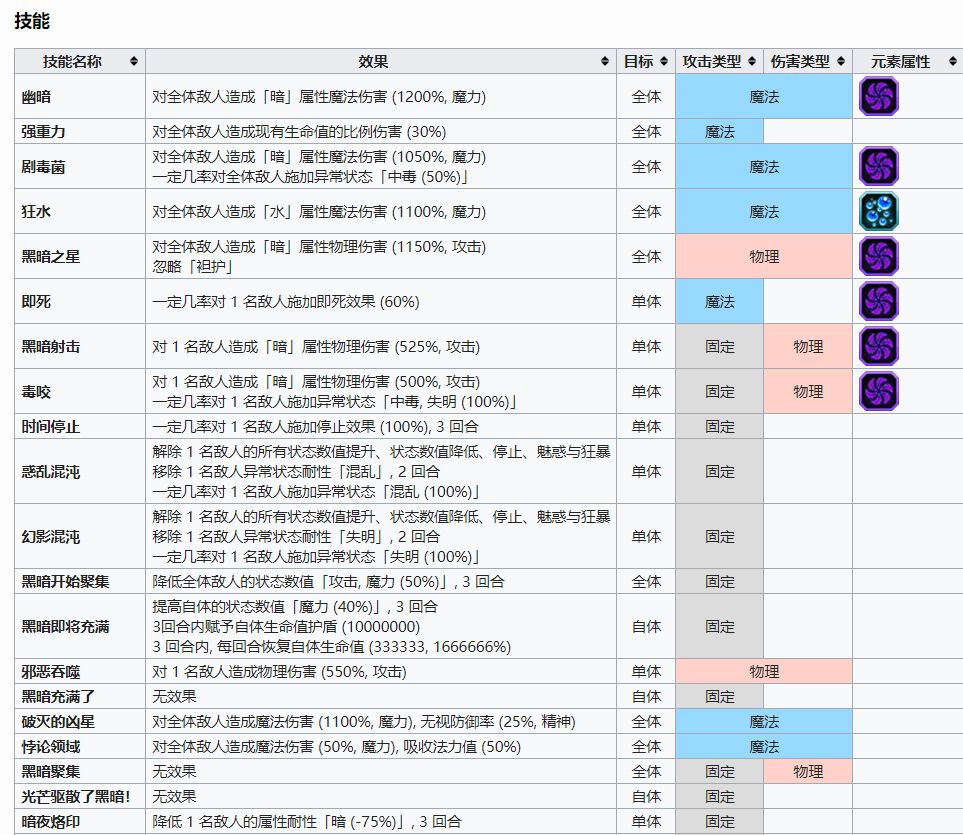Select the 黑暗即将充满 skill name cell
This screenshot has width=963, height=835.
pyautogui.click(x=66, y=626)
